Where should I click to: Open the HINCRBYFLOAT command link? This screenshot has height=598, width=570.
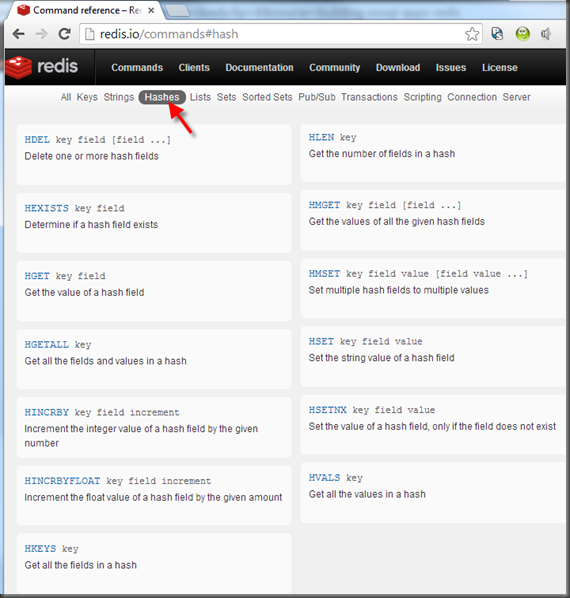pyautogui.click(x=62, y=481)
